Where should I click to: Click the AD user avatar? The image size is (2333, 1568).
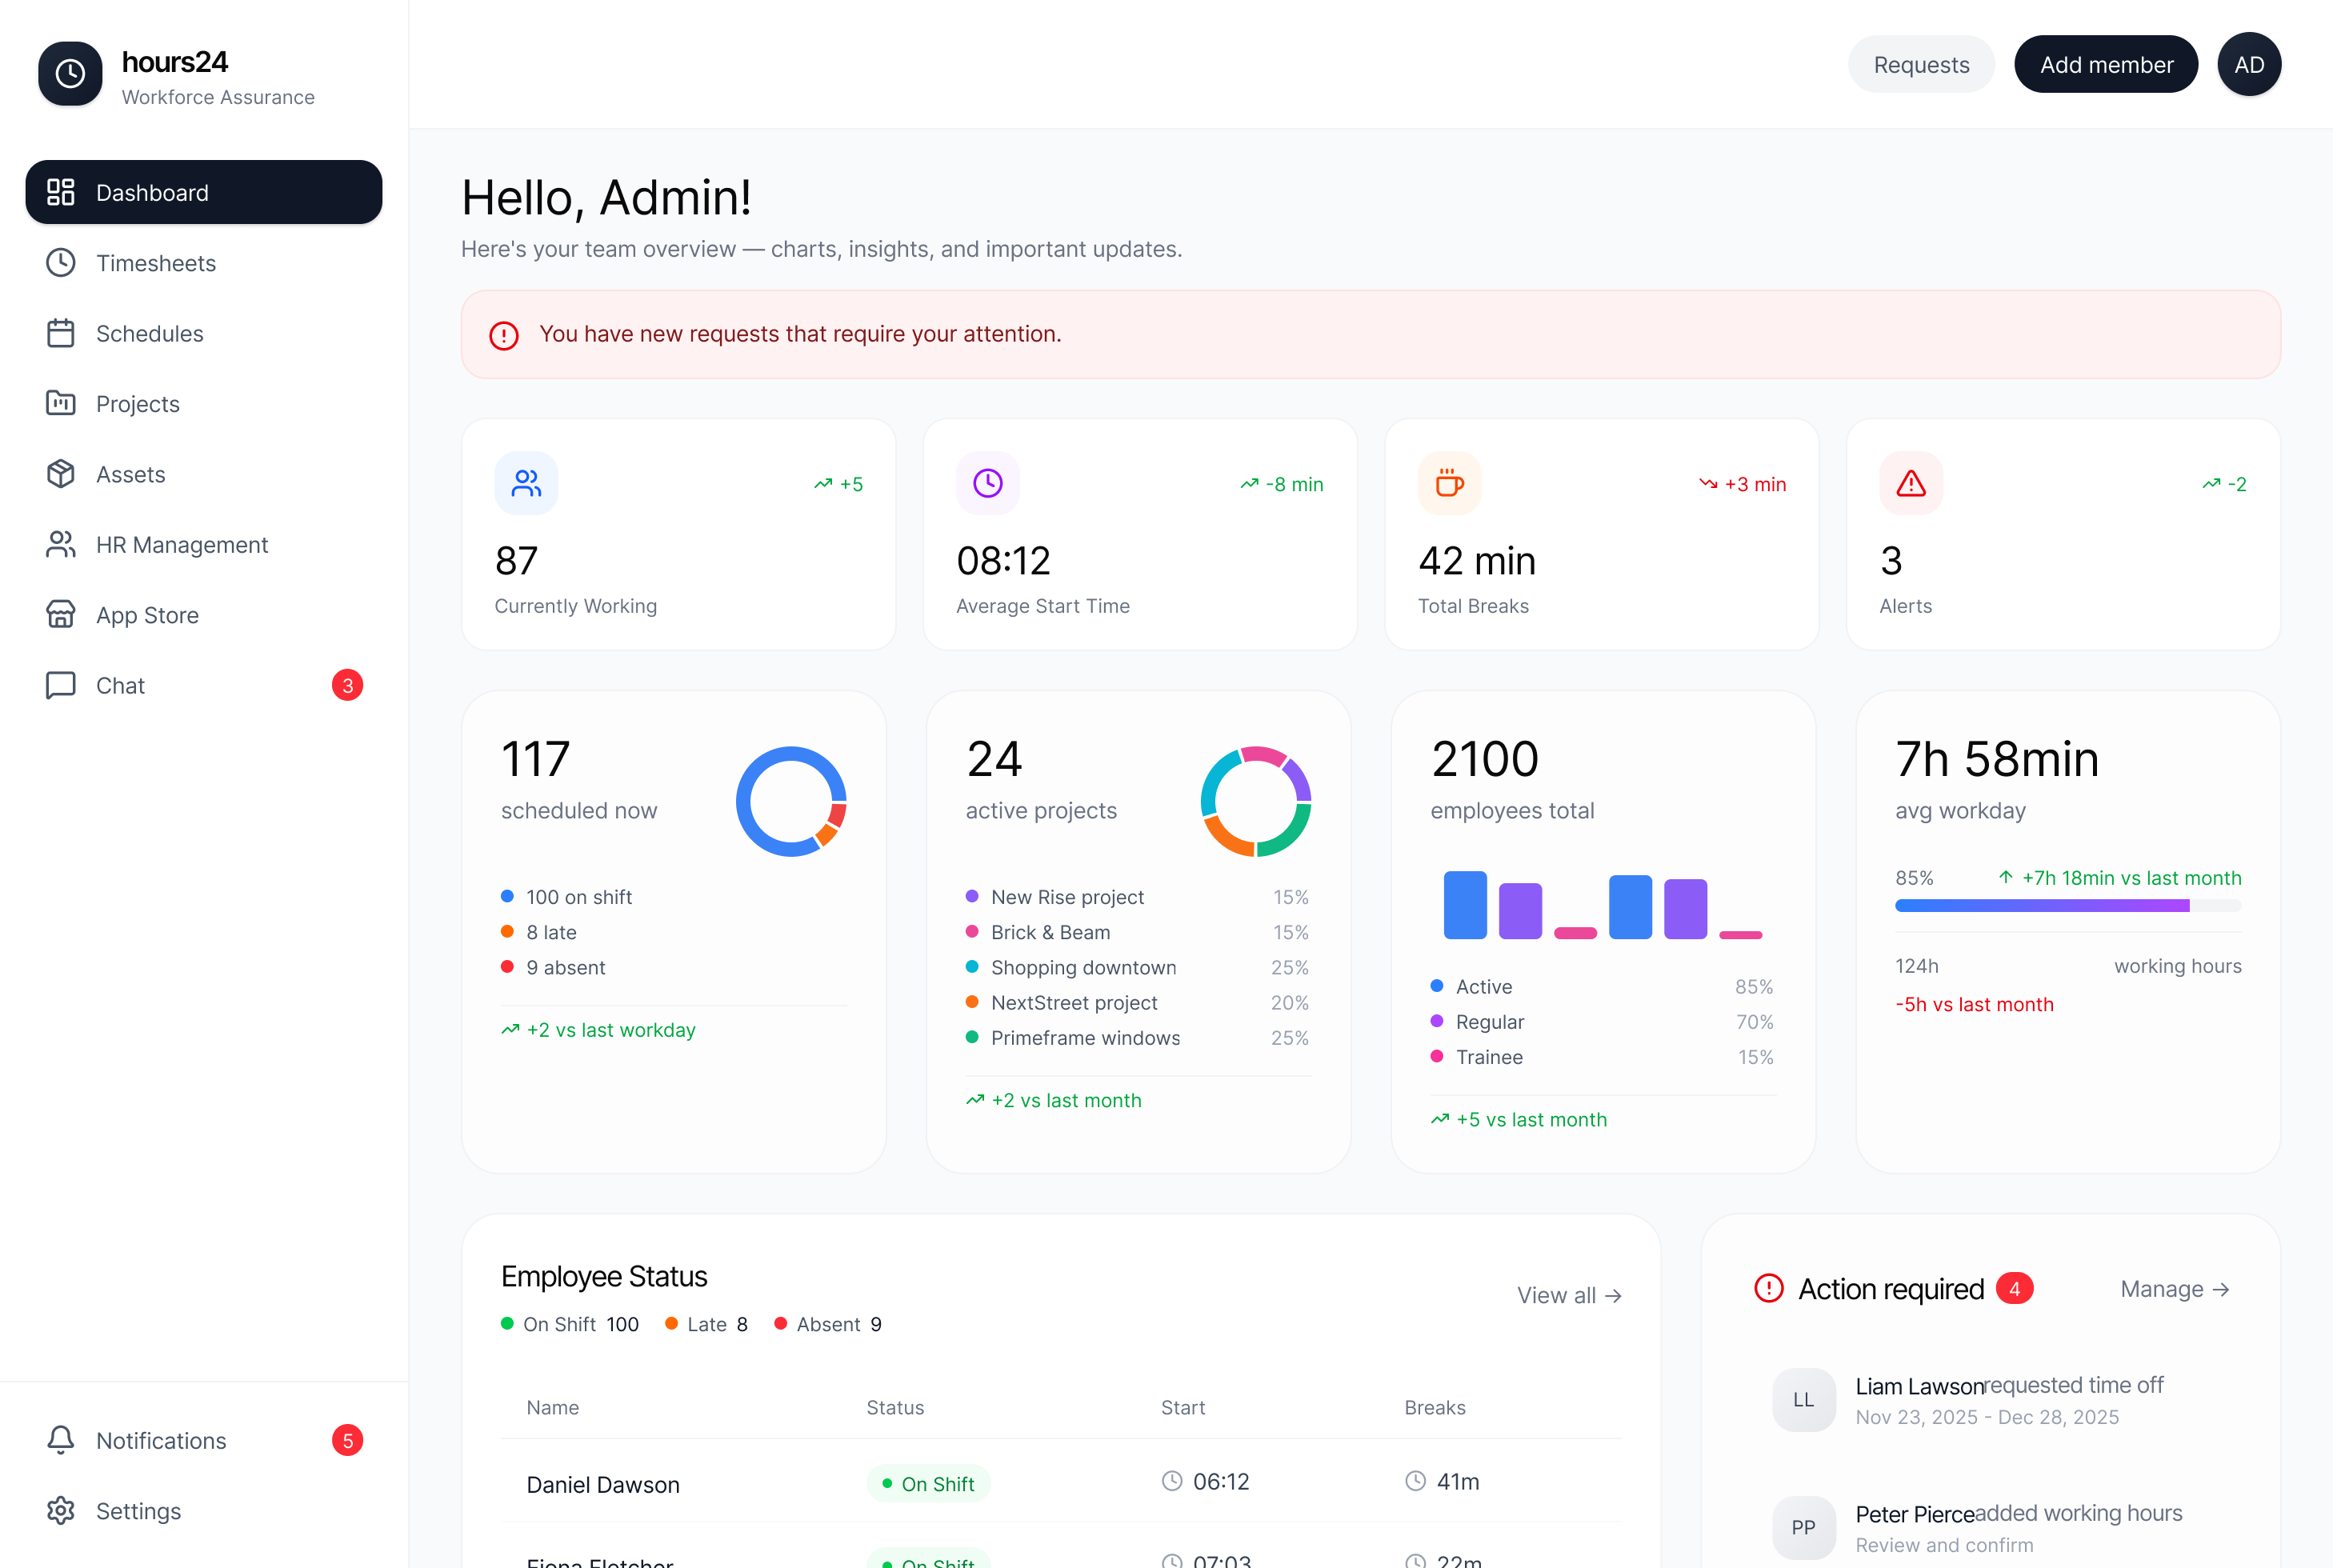(2249, 65)
